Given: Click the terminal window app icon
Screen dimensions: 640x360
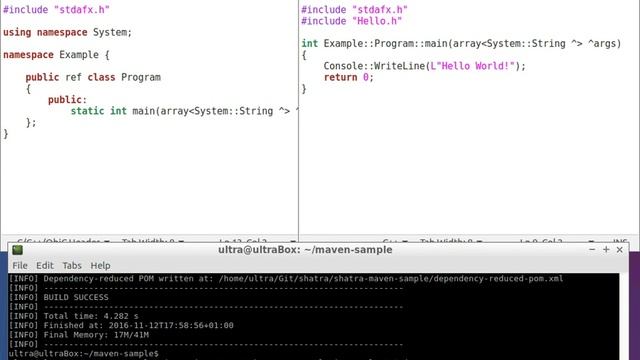Looking at the screenshot, I should click(x=18, y=250).
